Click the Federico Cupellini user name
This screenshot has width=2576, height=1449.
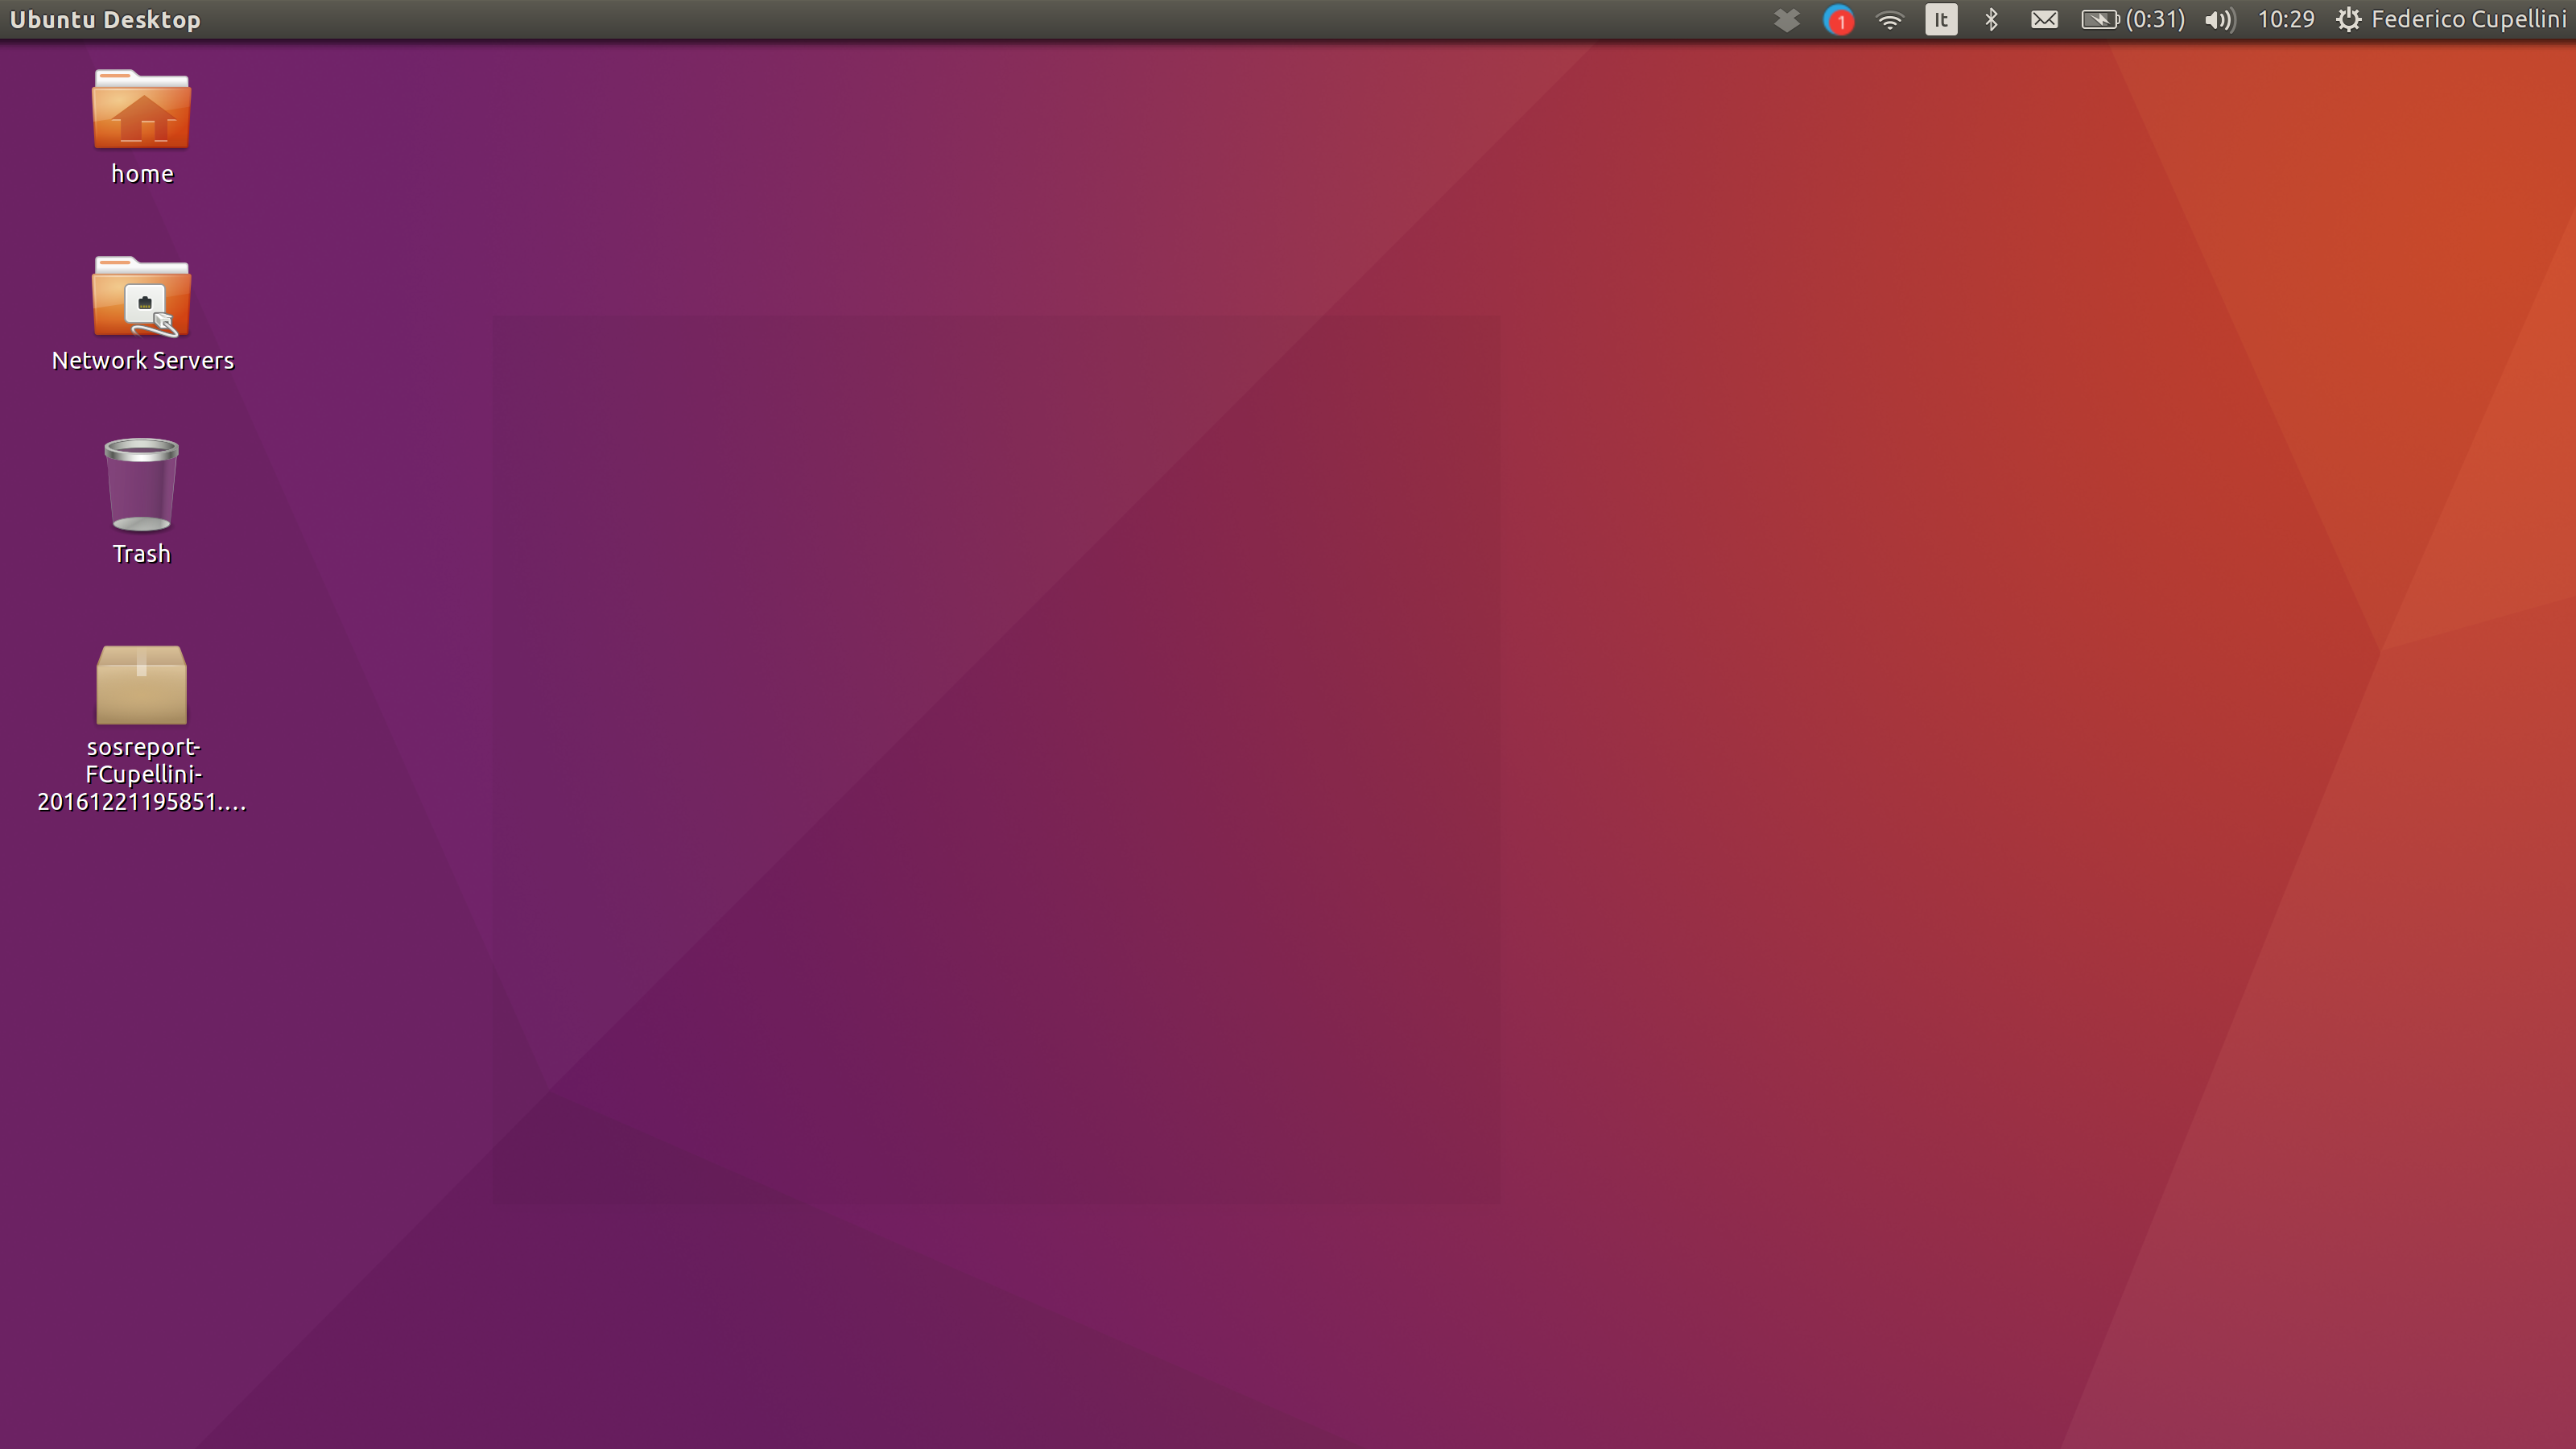(x=2468, y=20)
